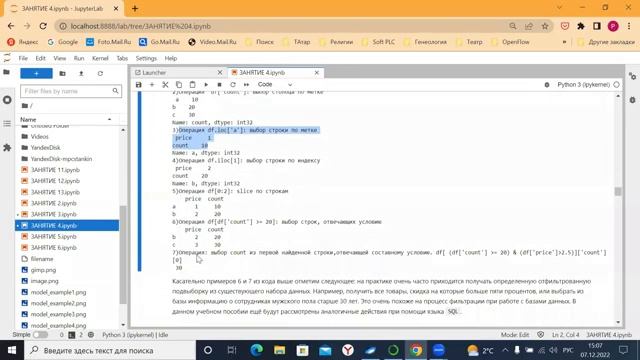Open the table of contents sidebar
Image resolution: width=640 pixels, height=360 pixels.
pyautogui.click(x=7, y=123)
